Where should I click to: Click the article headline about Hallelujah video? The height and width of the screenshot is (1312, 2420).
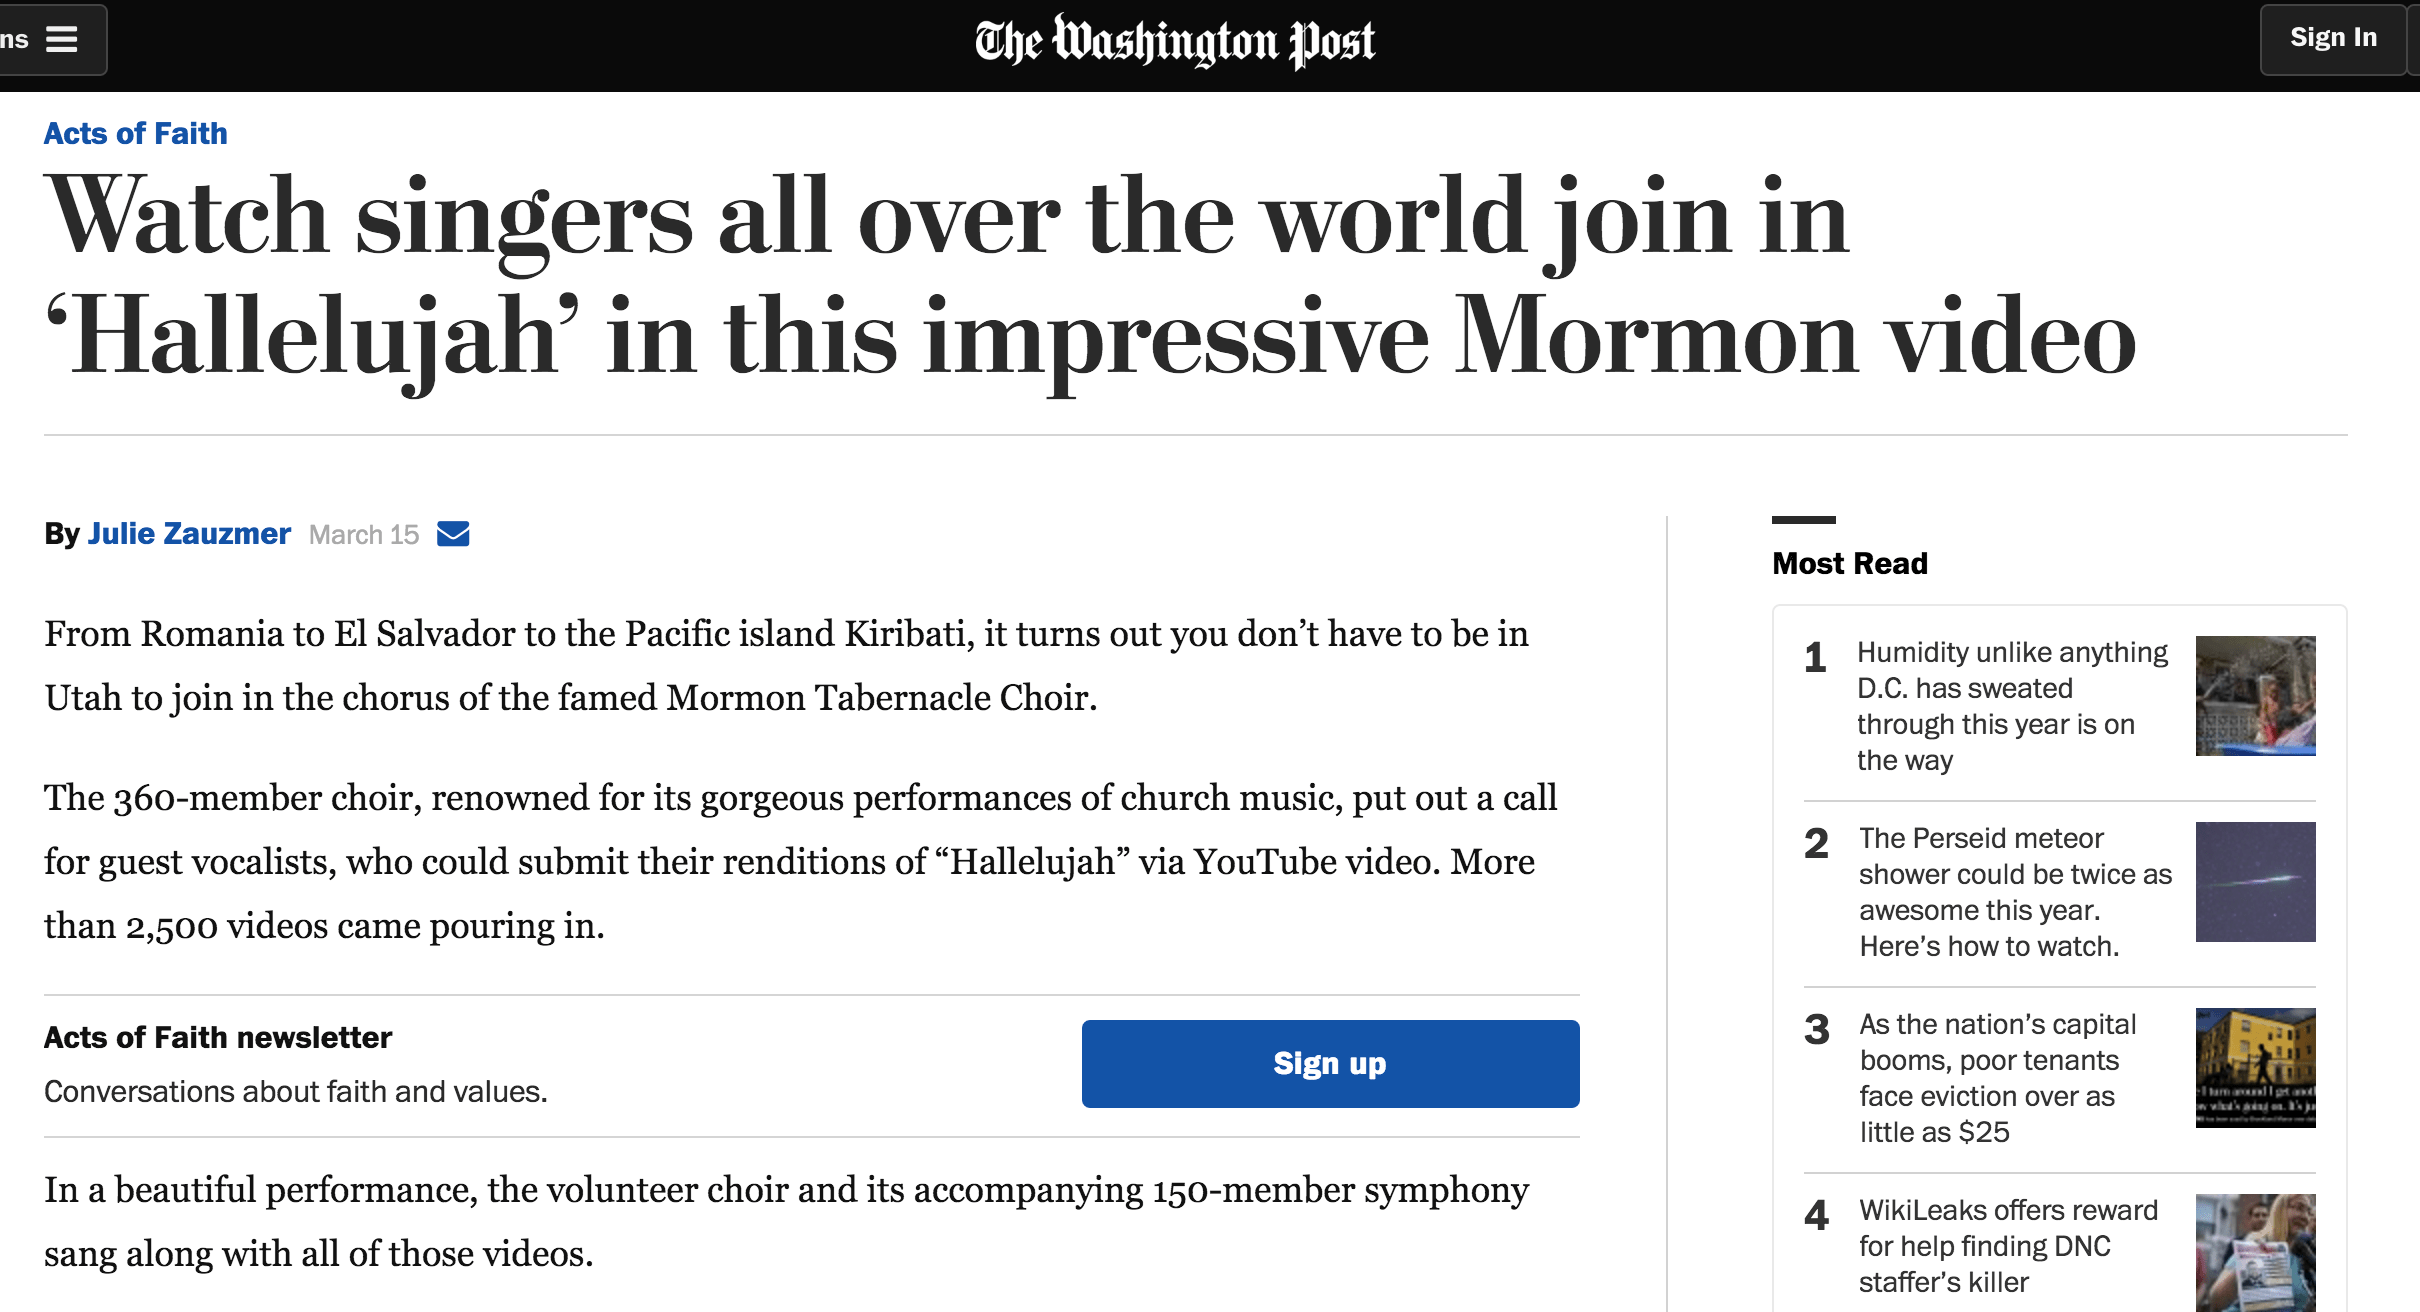[1090, 276]
